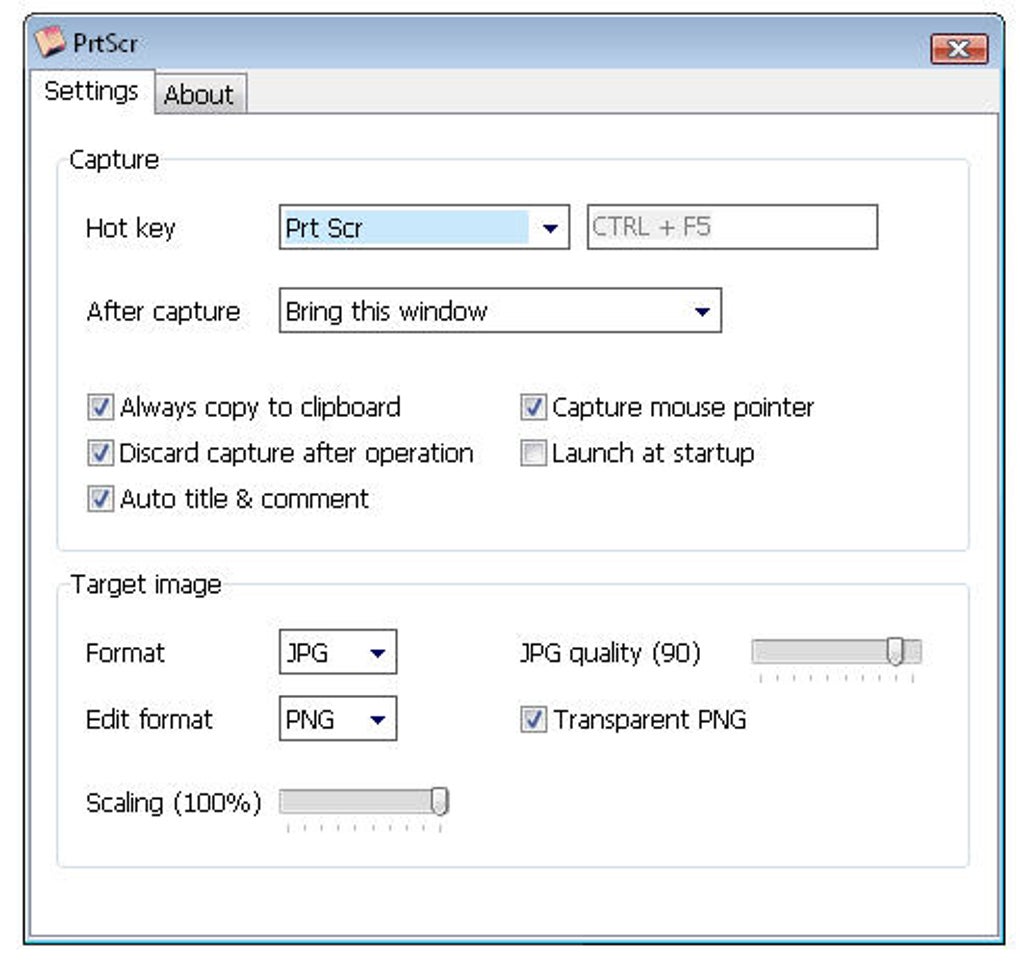Click the CTRL + F5 hotkey field
1020x964 pixels.
tap(732, 227)
